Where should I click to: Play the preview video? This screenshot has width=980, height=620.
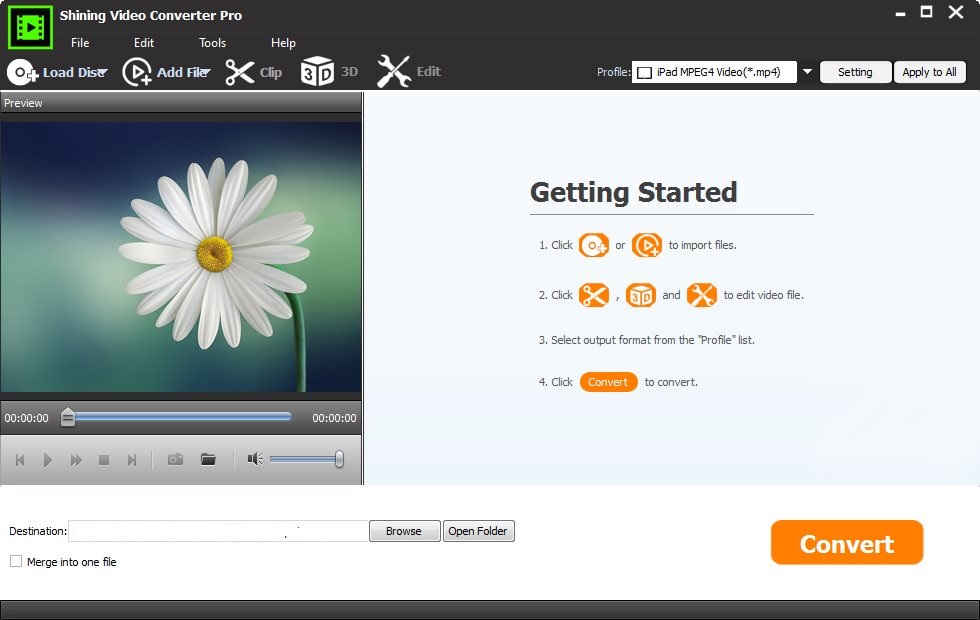(x=48, y=460)
